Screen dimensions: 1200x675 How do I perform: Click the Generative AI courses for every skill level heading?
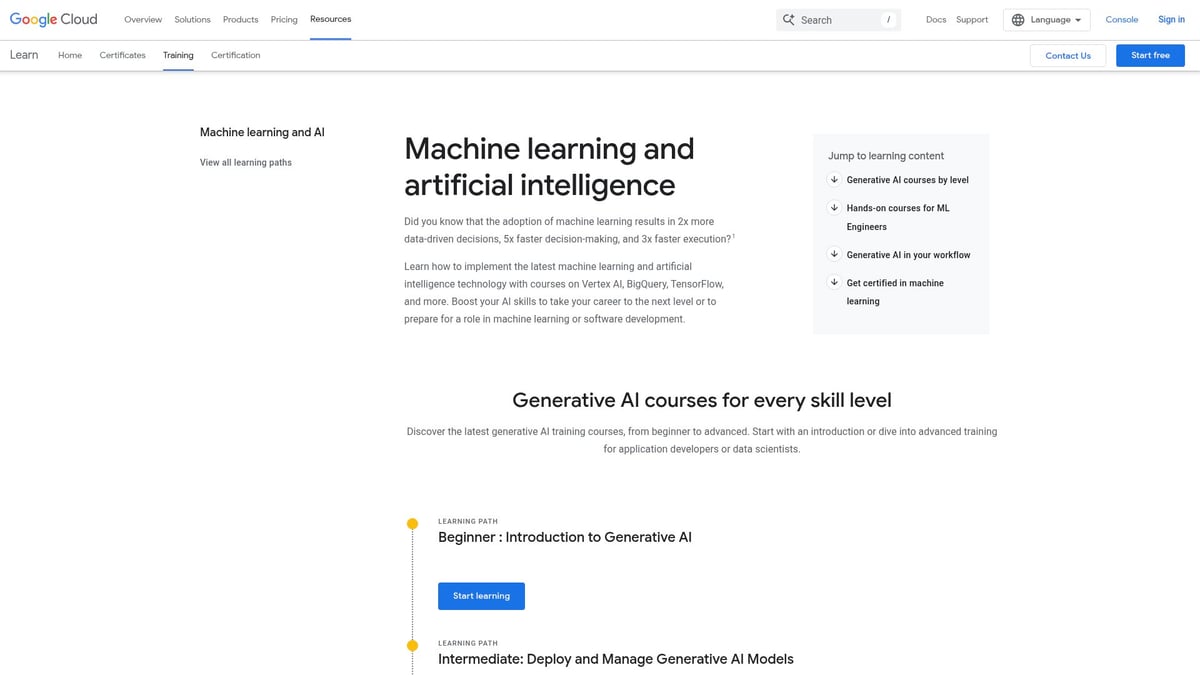click(702, 400)
